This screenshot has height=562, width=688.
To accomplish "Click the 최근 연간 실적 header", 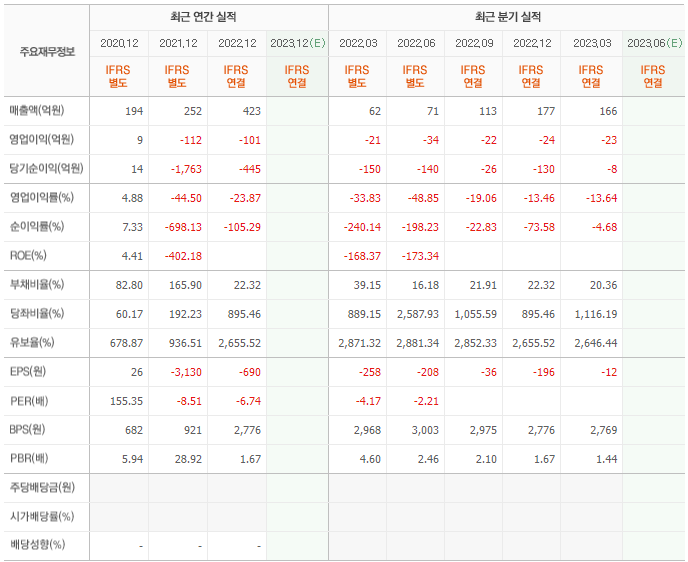I will (203, 17).
